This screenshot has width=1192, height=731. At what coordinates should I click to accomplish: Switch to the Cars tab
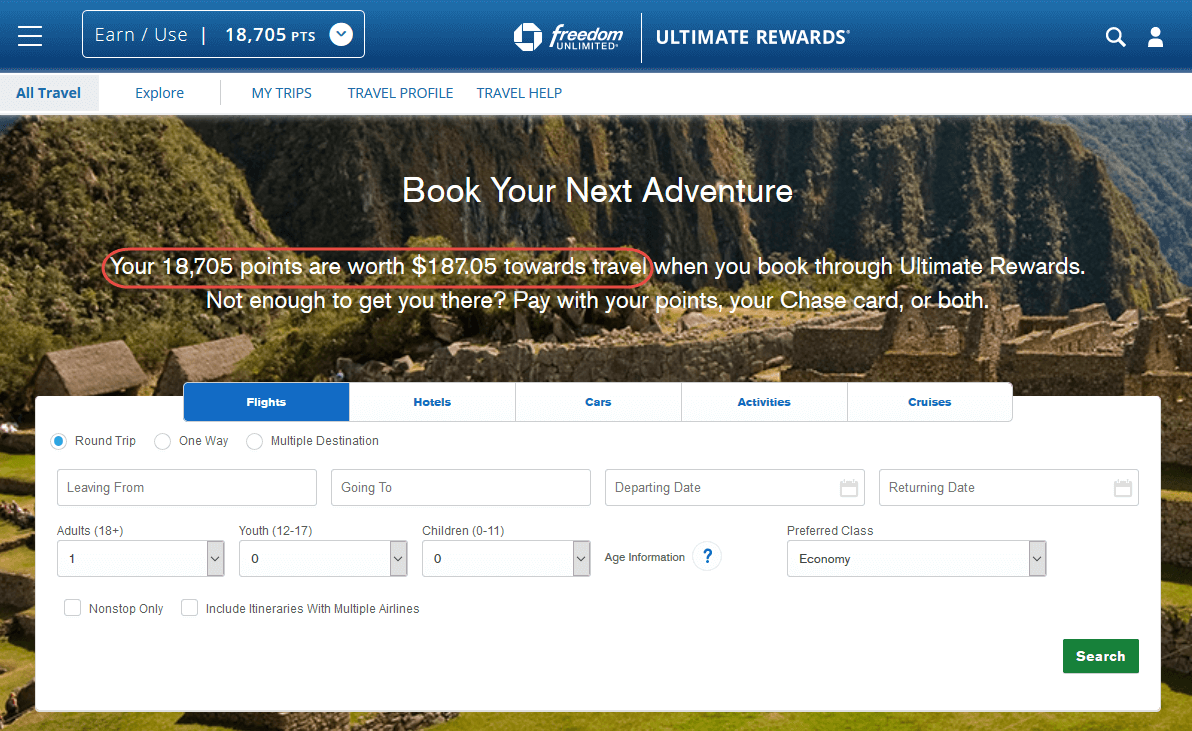tap(598, 402)
